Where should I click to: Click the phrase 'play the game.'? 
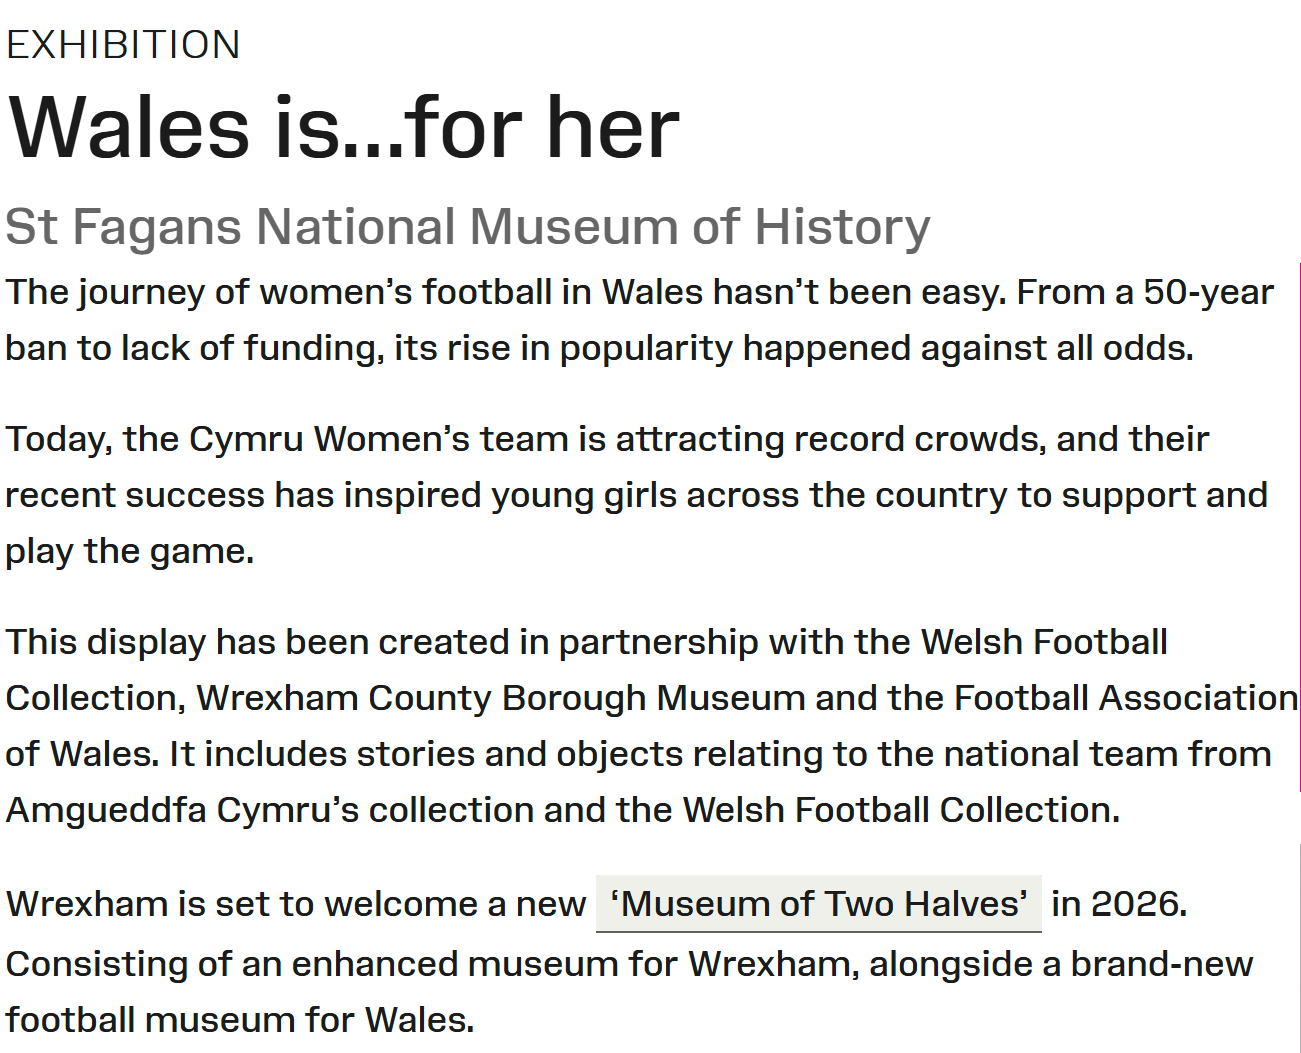click(130, 551)
